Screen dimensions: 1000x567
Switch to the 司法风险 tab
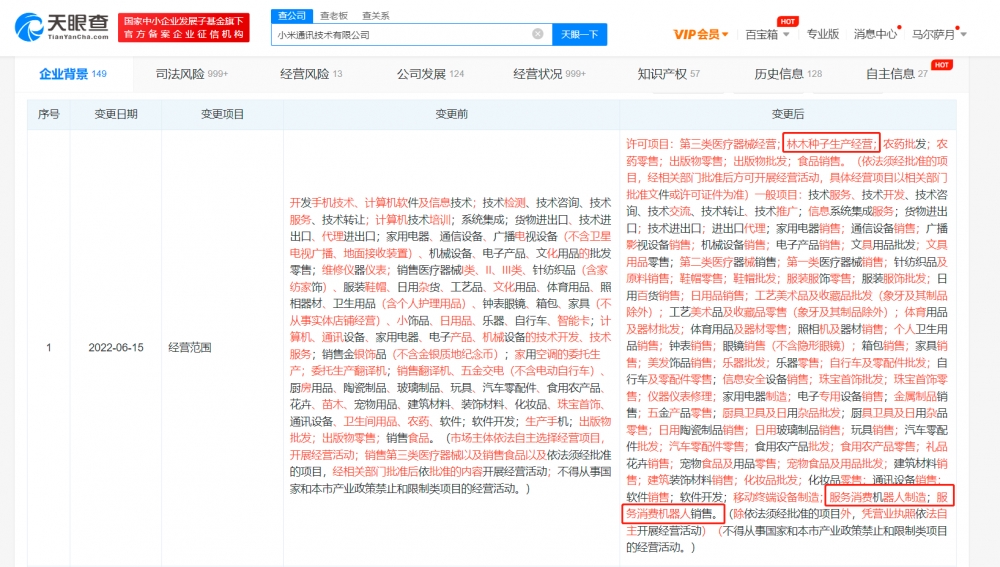[191, 74]
